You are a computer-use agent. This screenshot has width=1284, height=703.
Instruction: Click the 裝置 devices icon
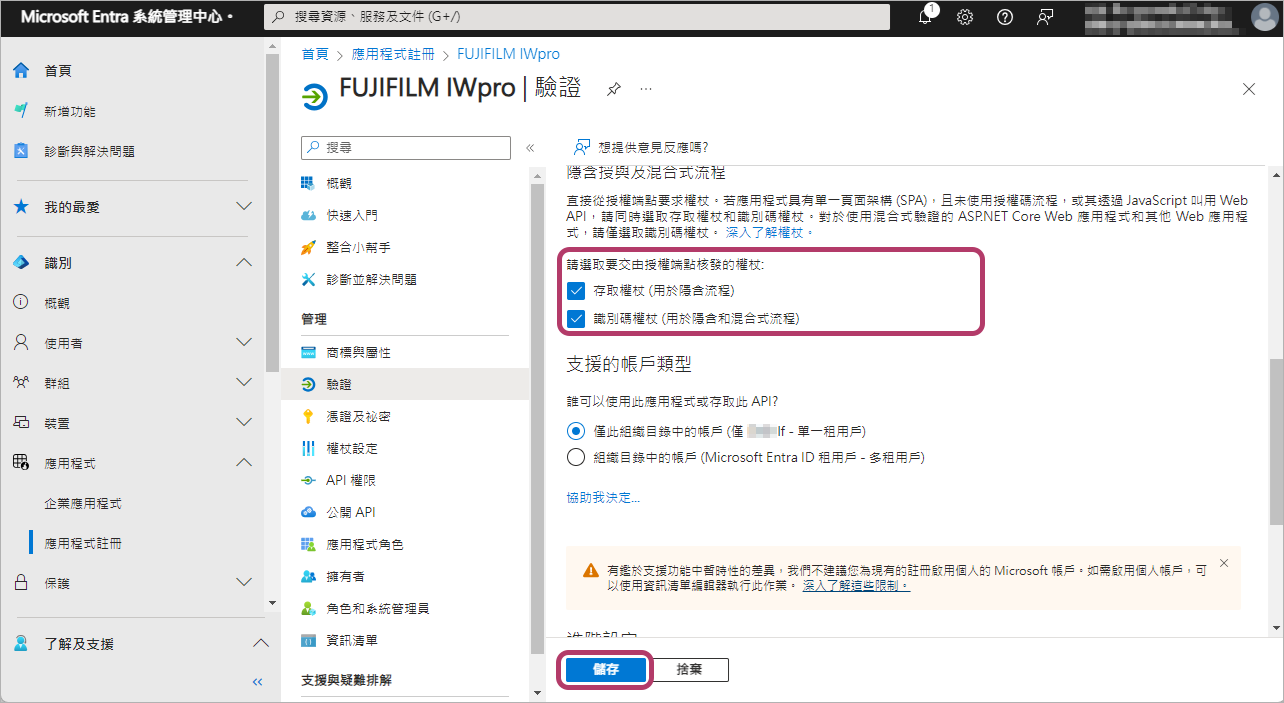coord(21,423)
